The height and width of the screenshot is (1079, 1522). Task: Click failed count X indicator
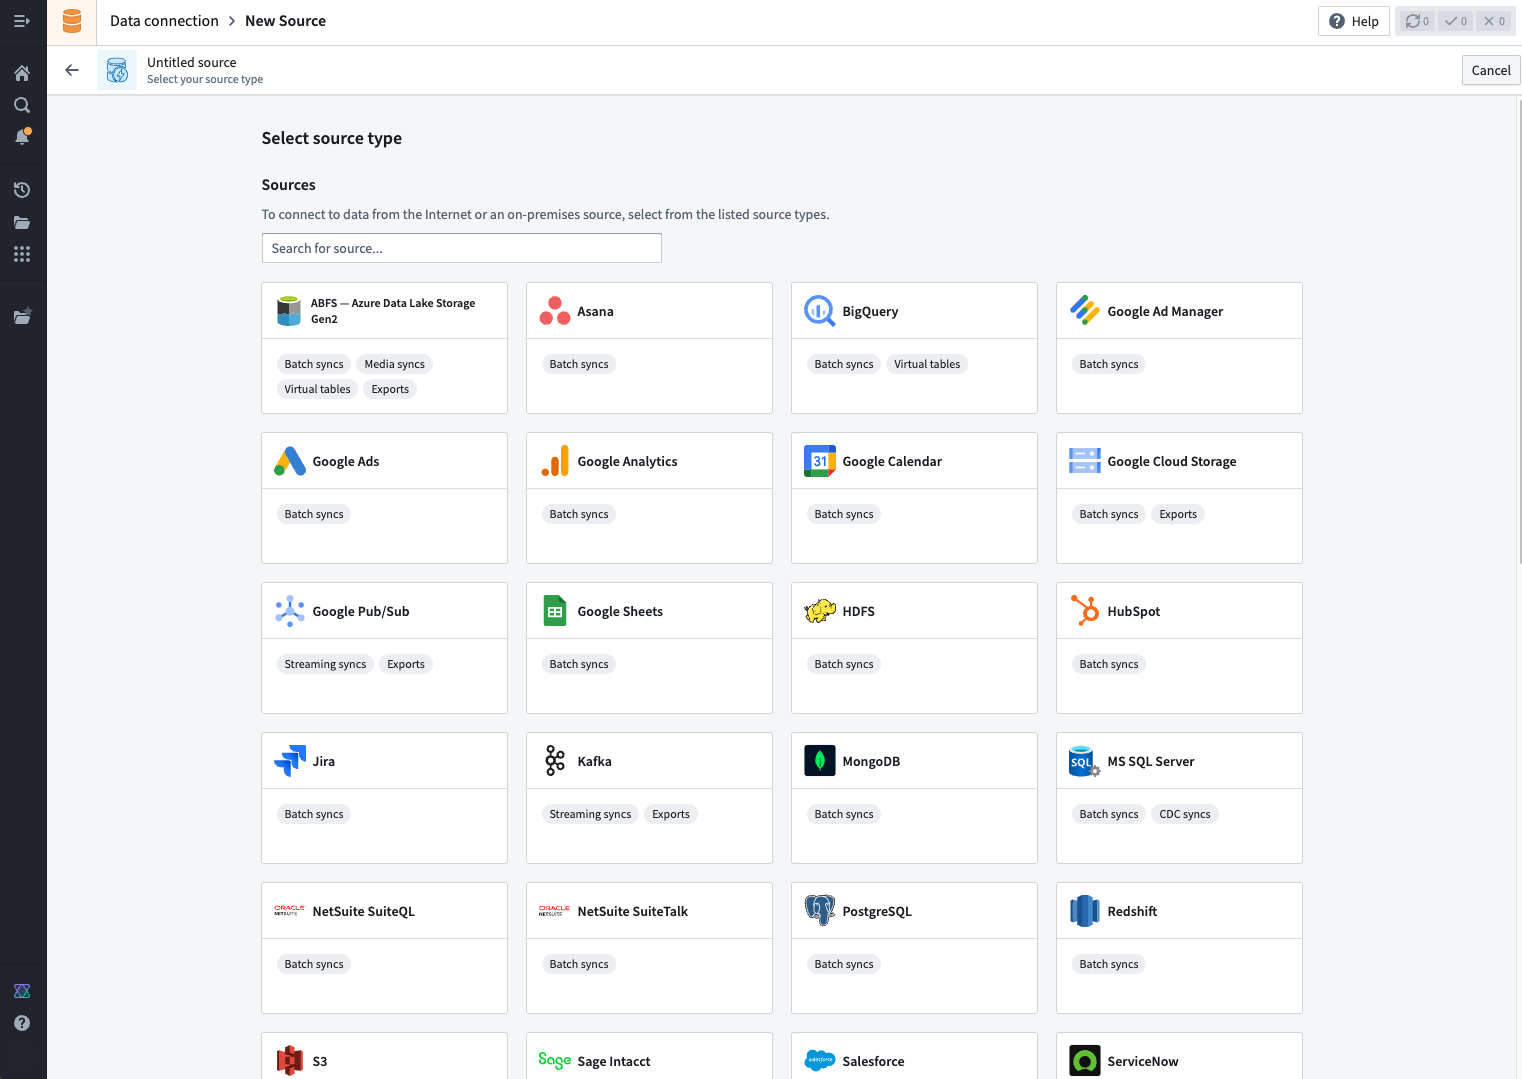coord(1494,21)
